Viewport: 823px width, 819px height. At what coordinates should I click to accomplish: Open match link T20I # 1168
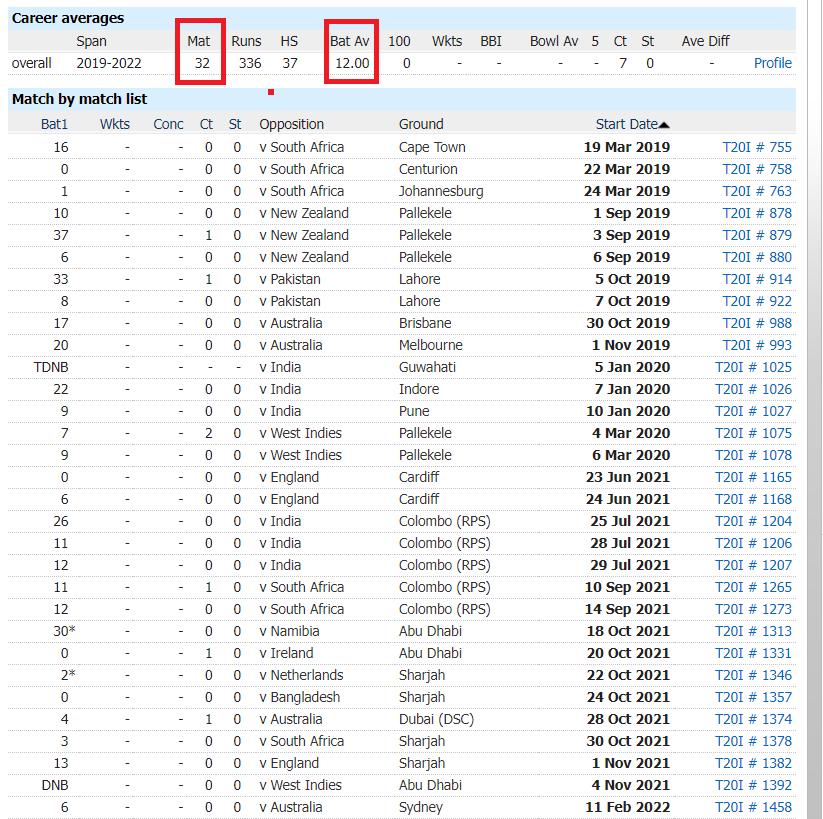(753, 500)
